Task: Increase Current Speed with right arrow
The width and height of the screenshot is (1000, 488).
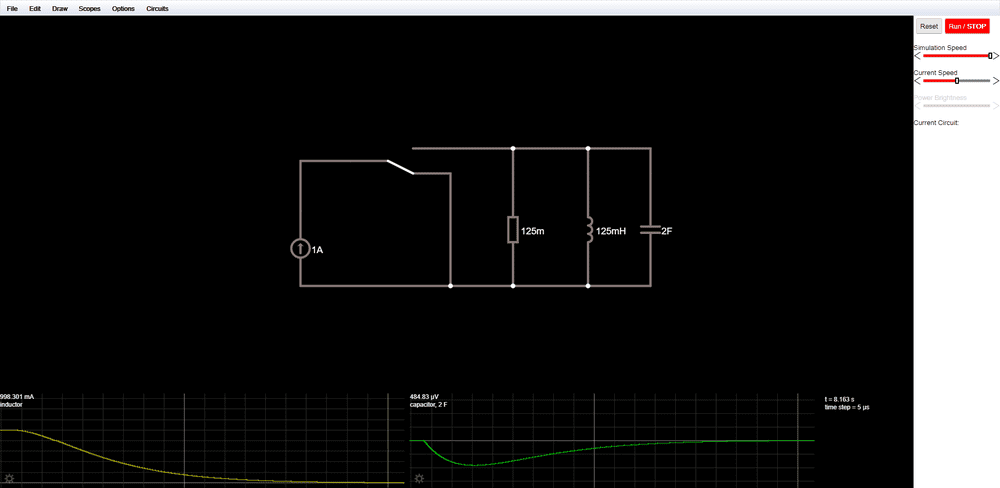Action: tap(996, 81)
